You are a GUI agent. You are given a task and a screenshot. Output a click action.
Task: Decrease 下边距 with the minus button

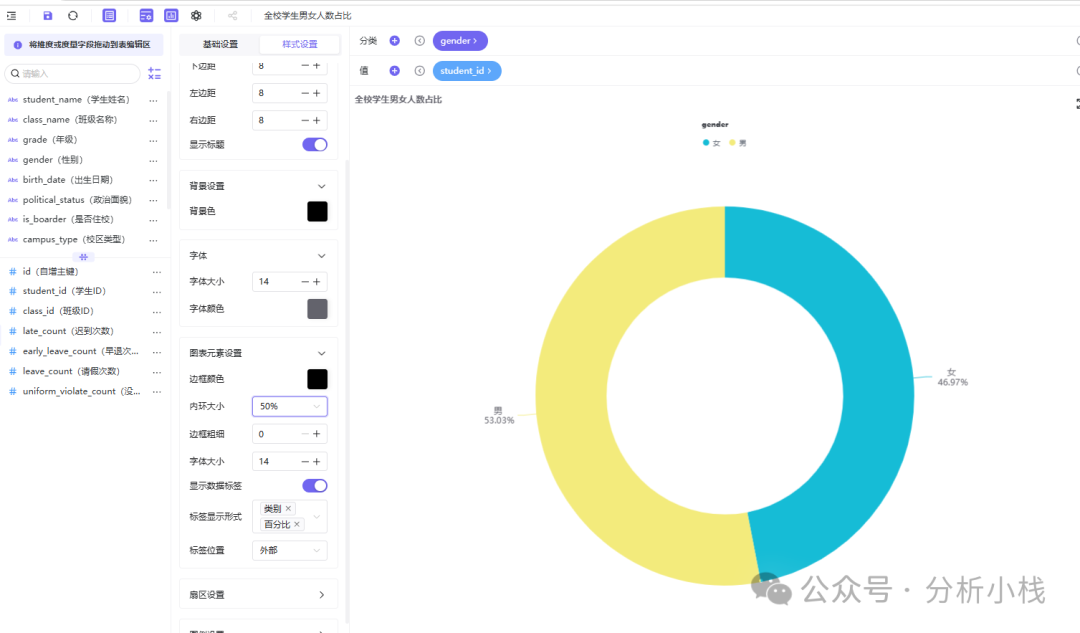click(304, 65)
